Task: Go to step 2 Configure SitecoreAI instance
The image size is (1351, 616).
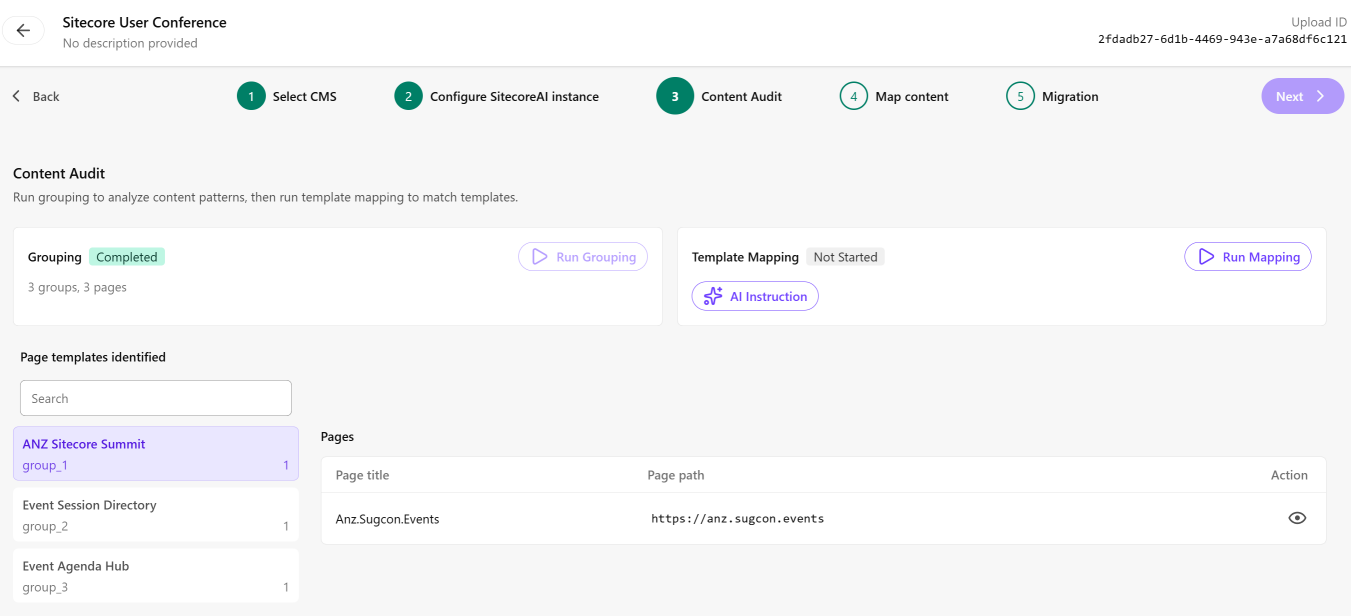Action: (497, 97)
